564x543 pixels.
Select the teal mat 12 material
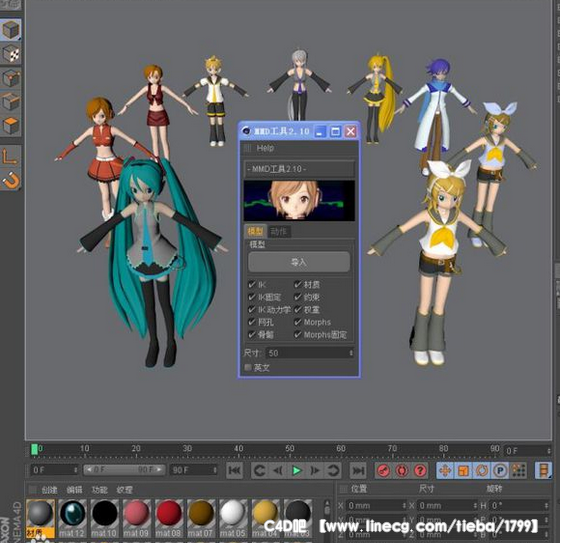72,518
